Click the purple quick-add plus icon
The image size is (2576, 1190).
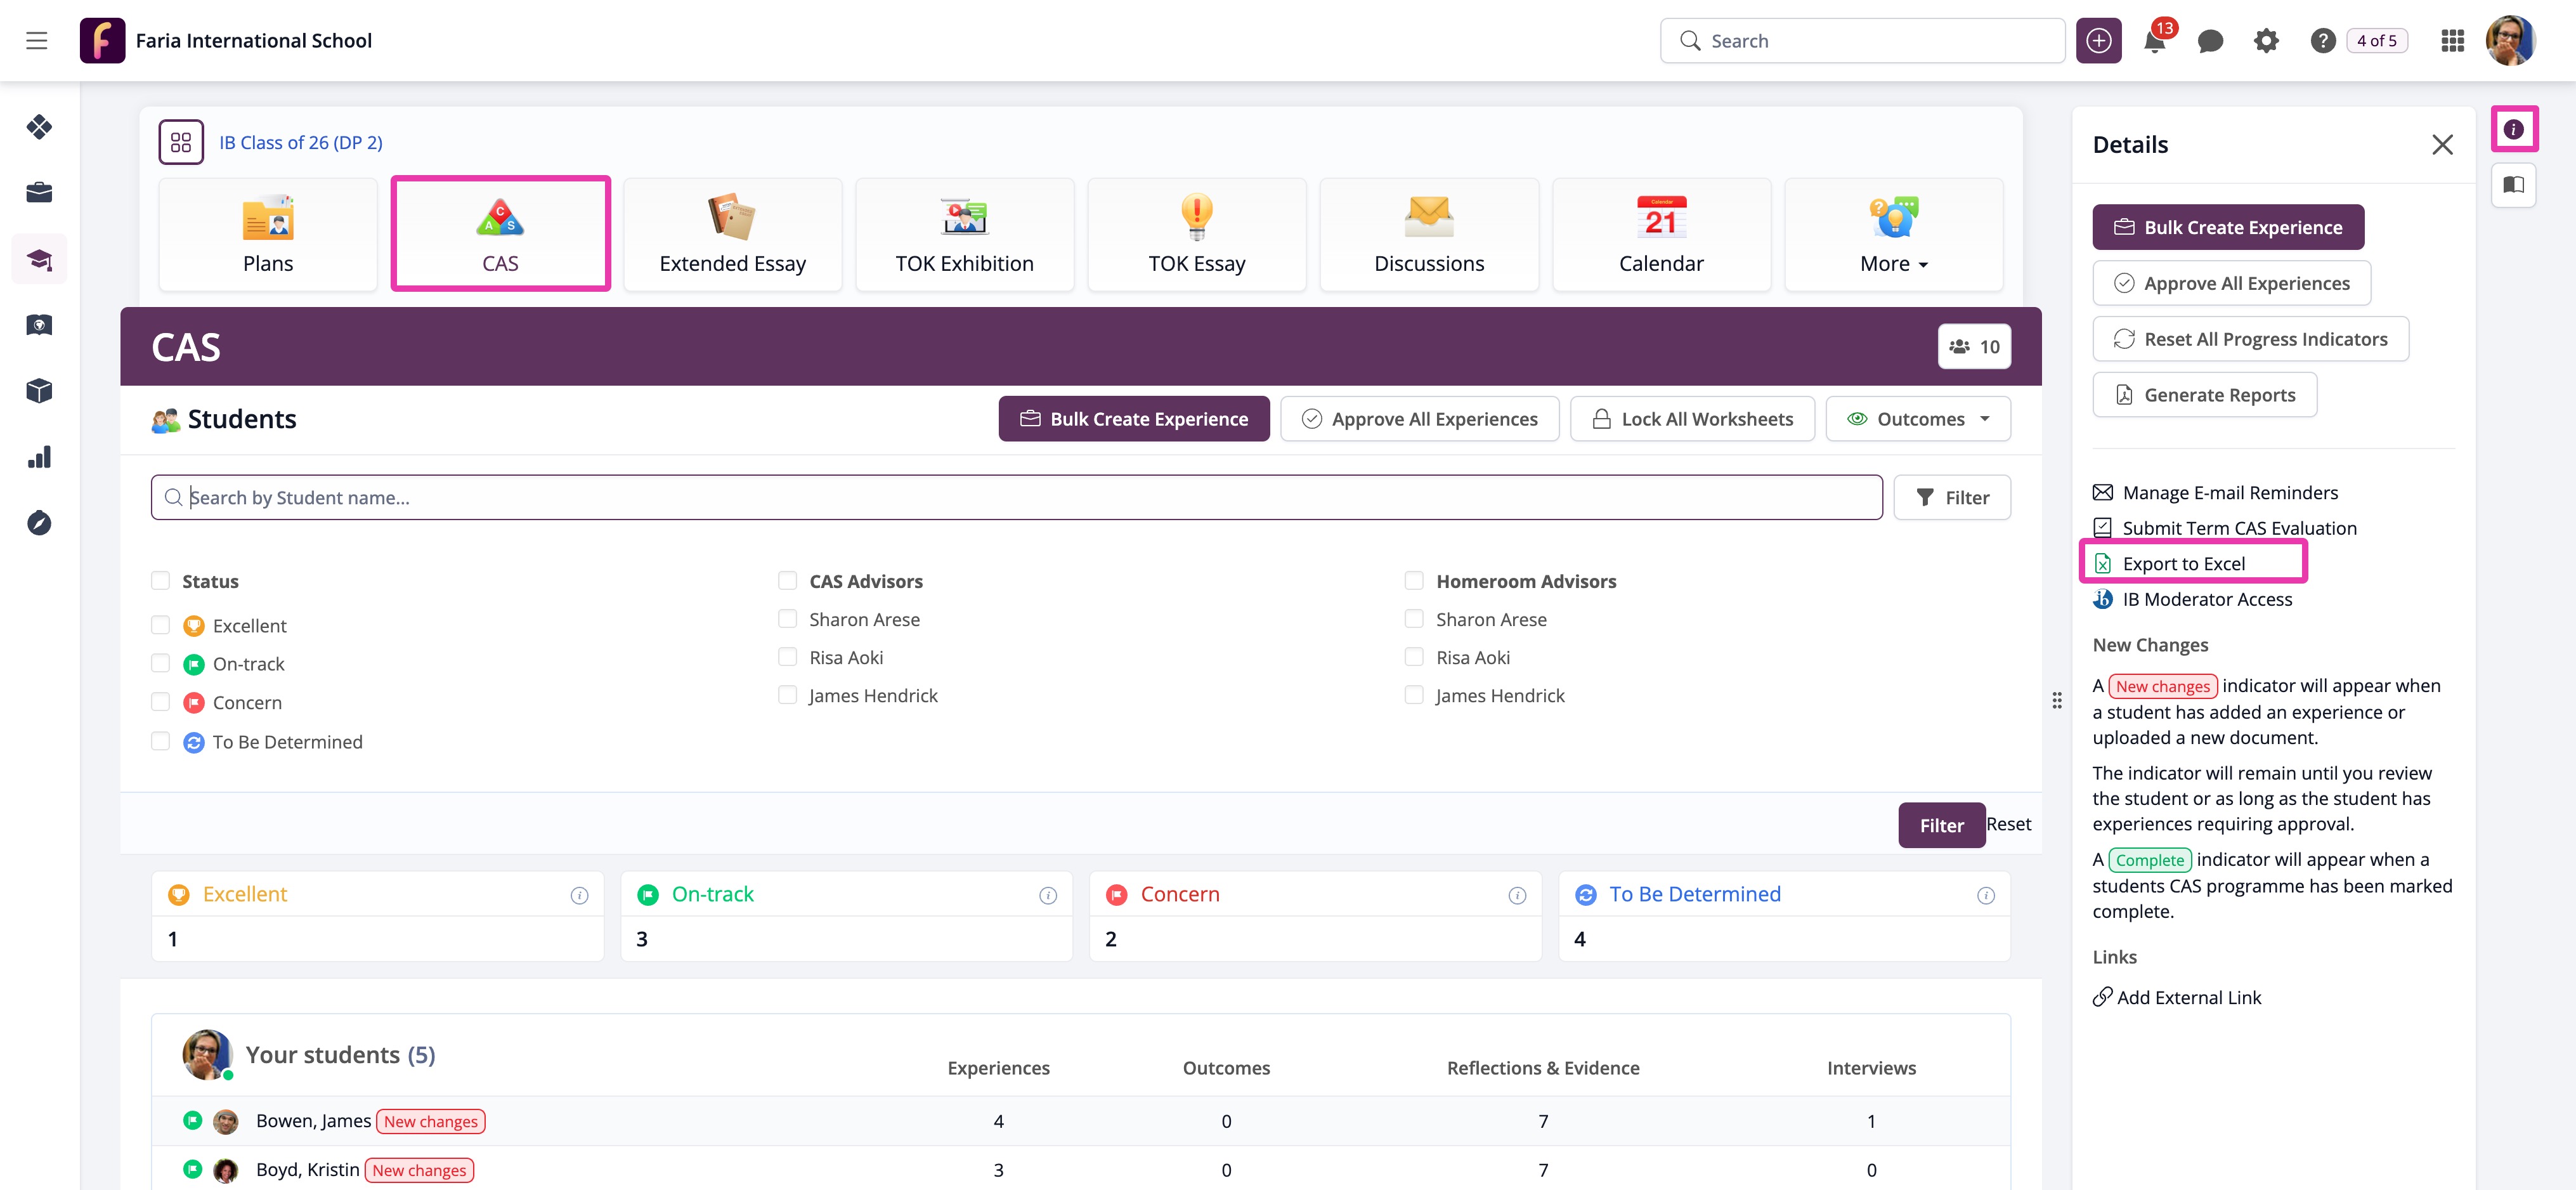point(2098,41)
